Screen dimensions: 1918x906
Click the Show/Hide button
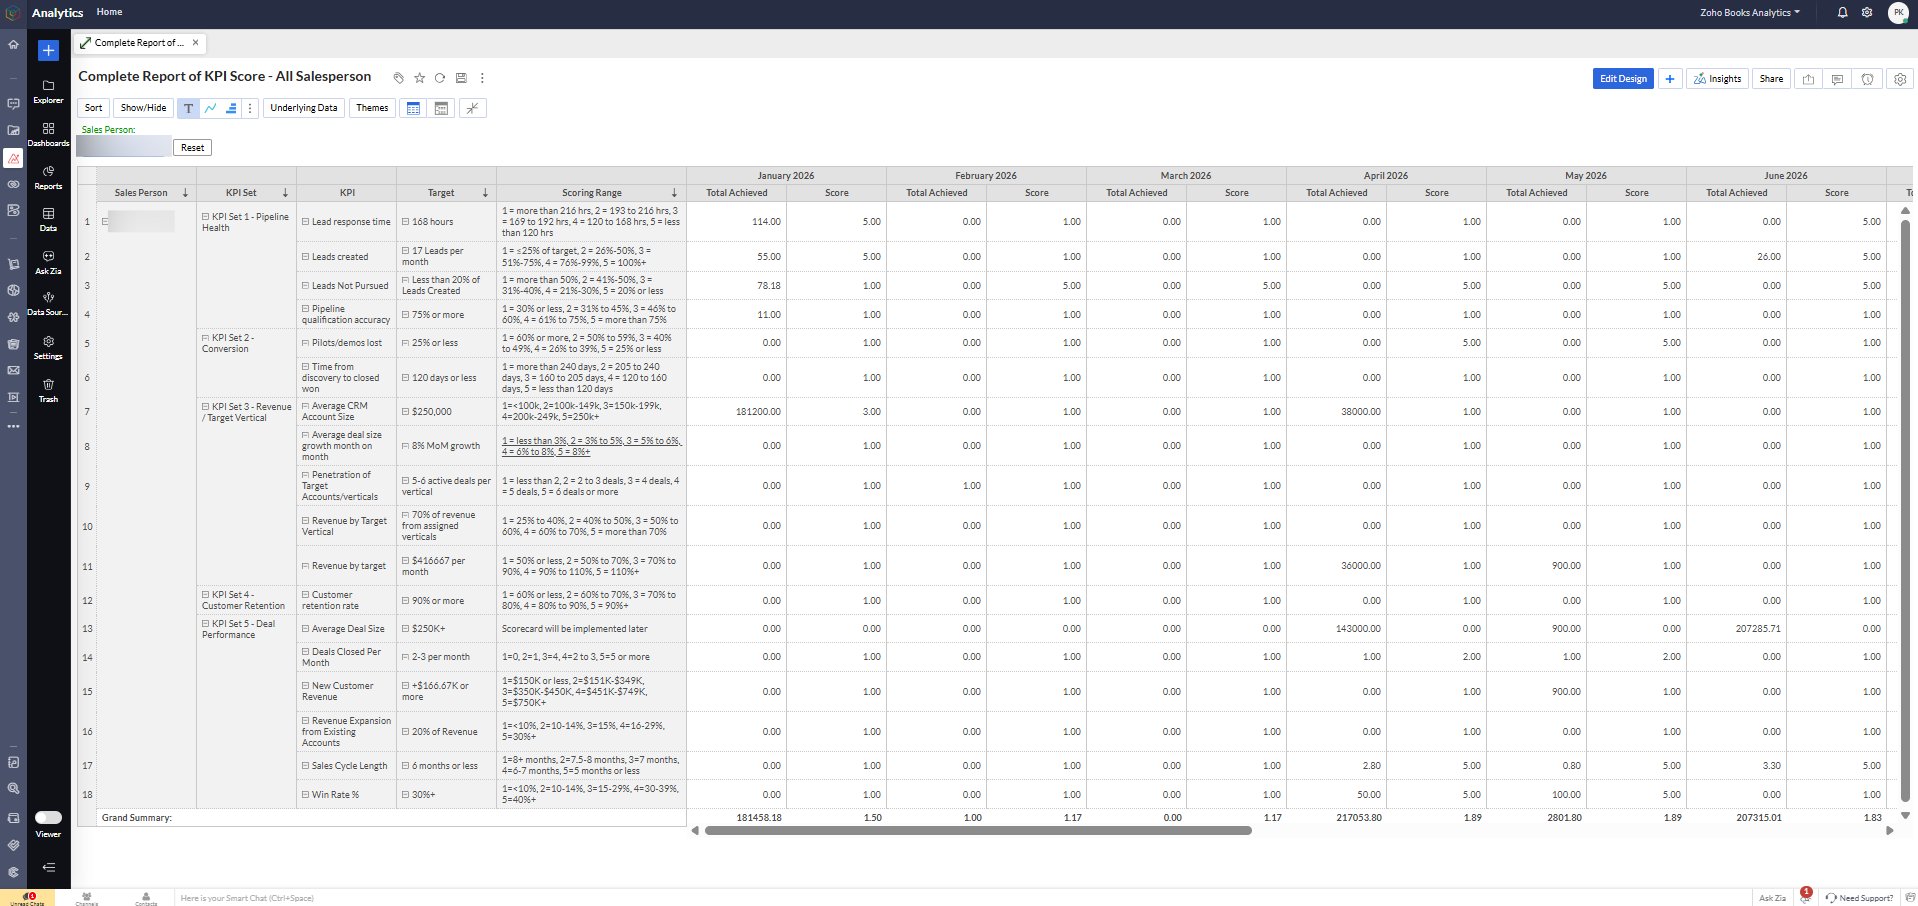(143, 108)
